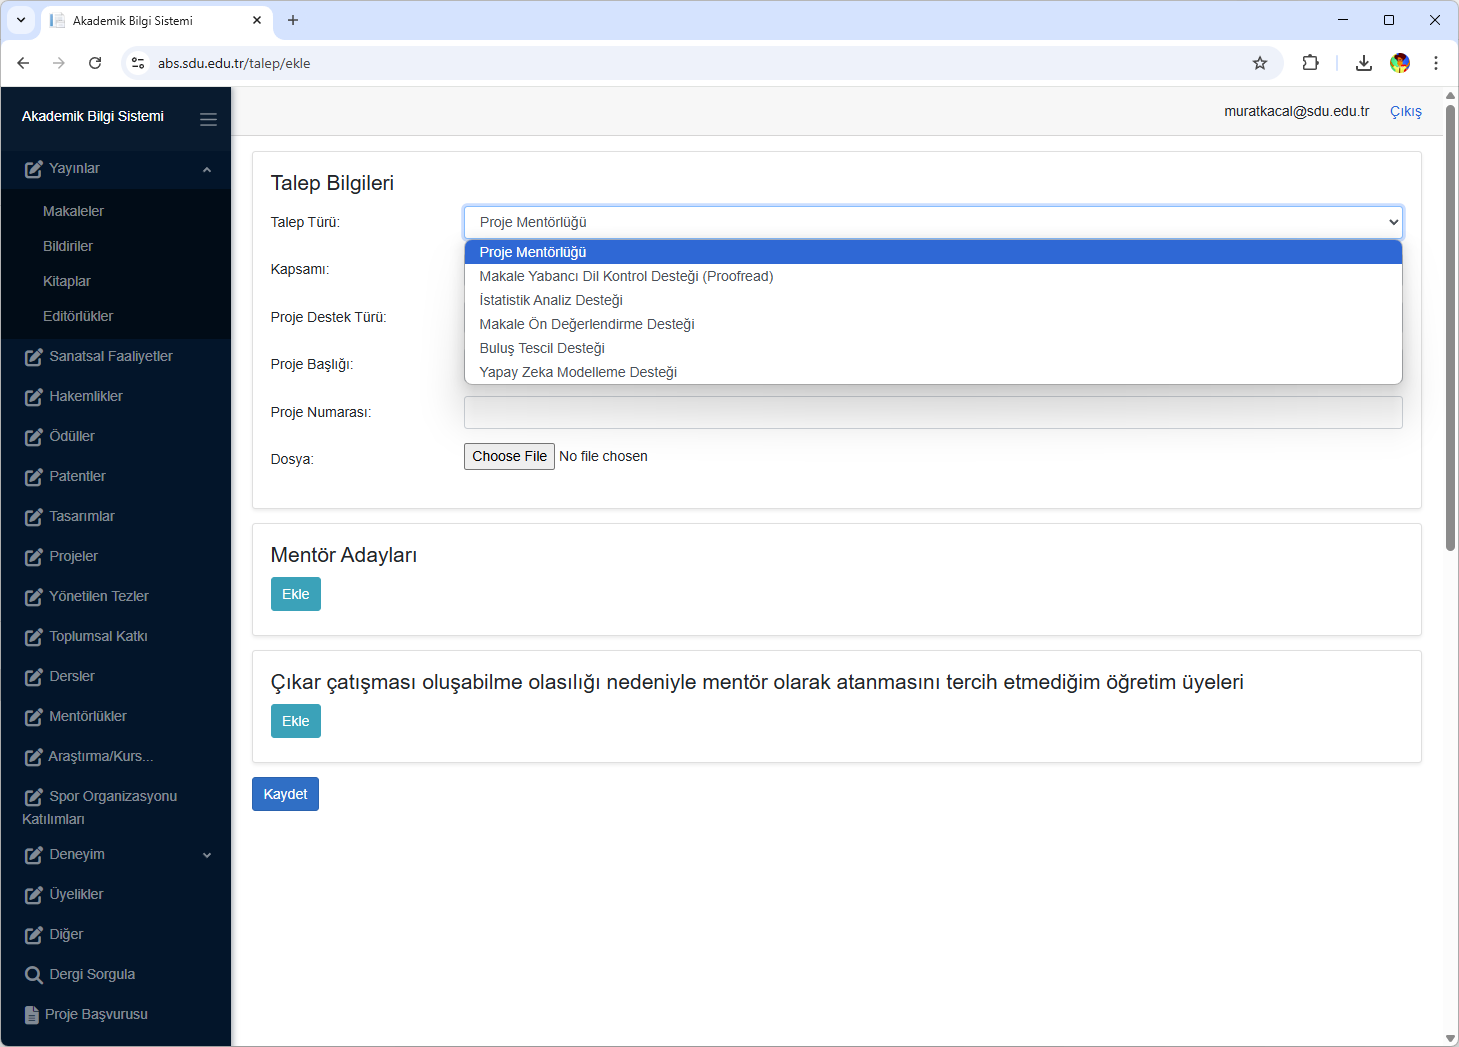Viewport: 1459px width, 1047px height.
Task: Reload the page with the refresh icon
Action: coord(95,63)
